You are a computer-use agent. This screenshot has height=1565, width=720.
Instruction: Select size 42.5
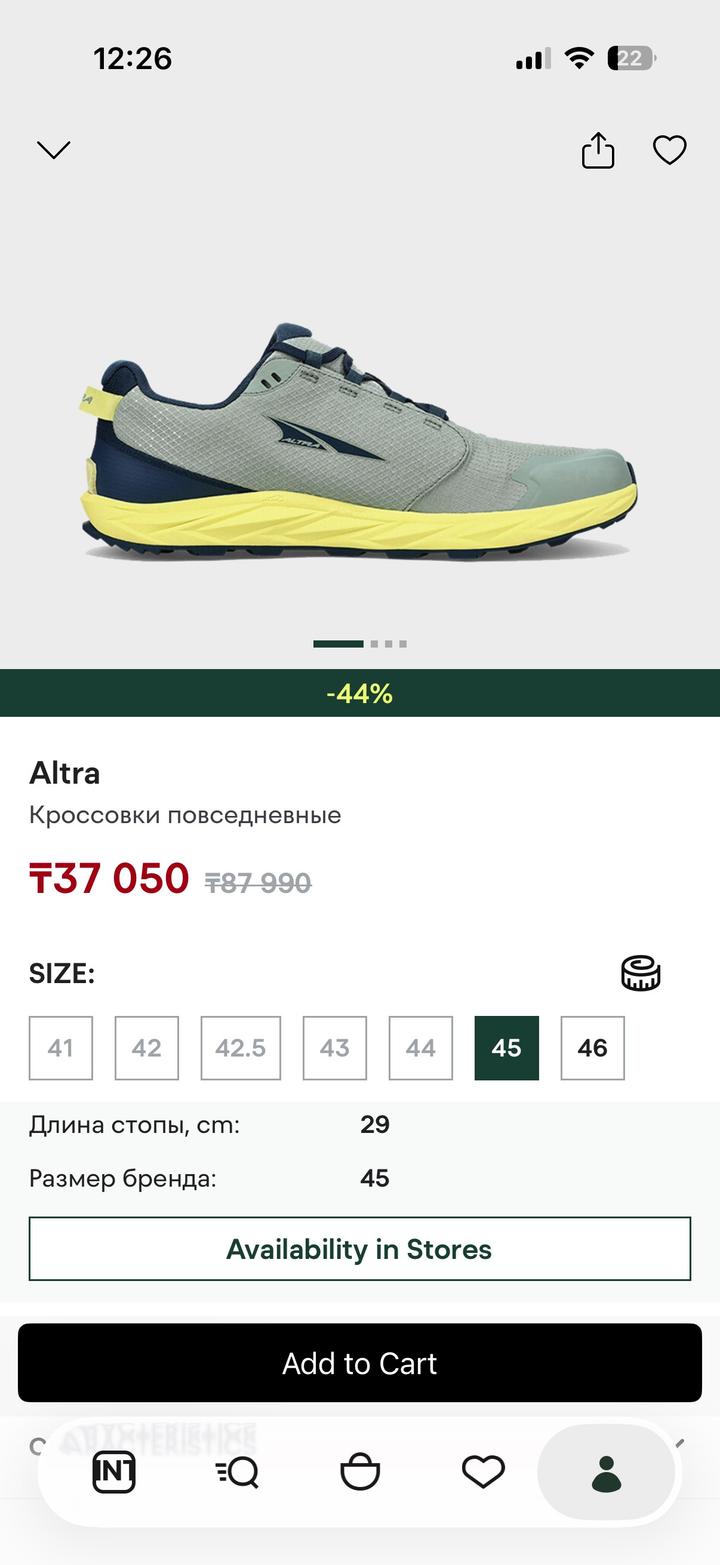pos(241,1048)
